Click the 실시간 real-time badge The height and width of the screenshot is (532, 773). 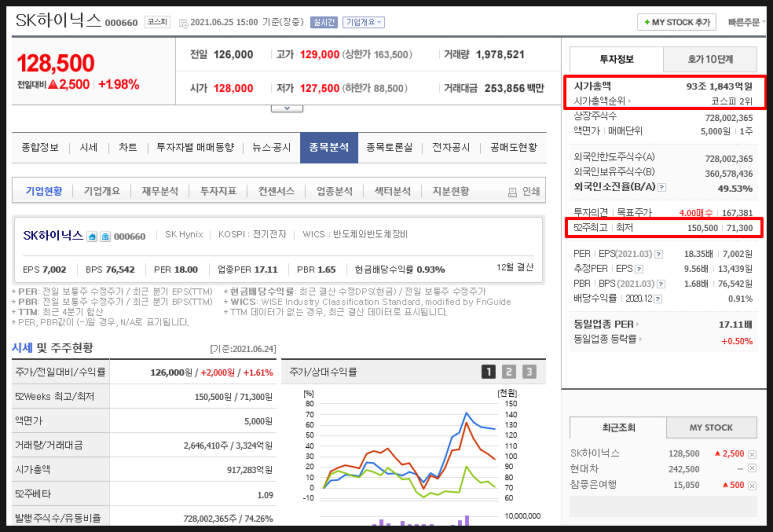(x=323, y=22)
